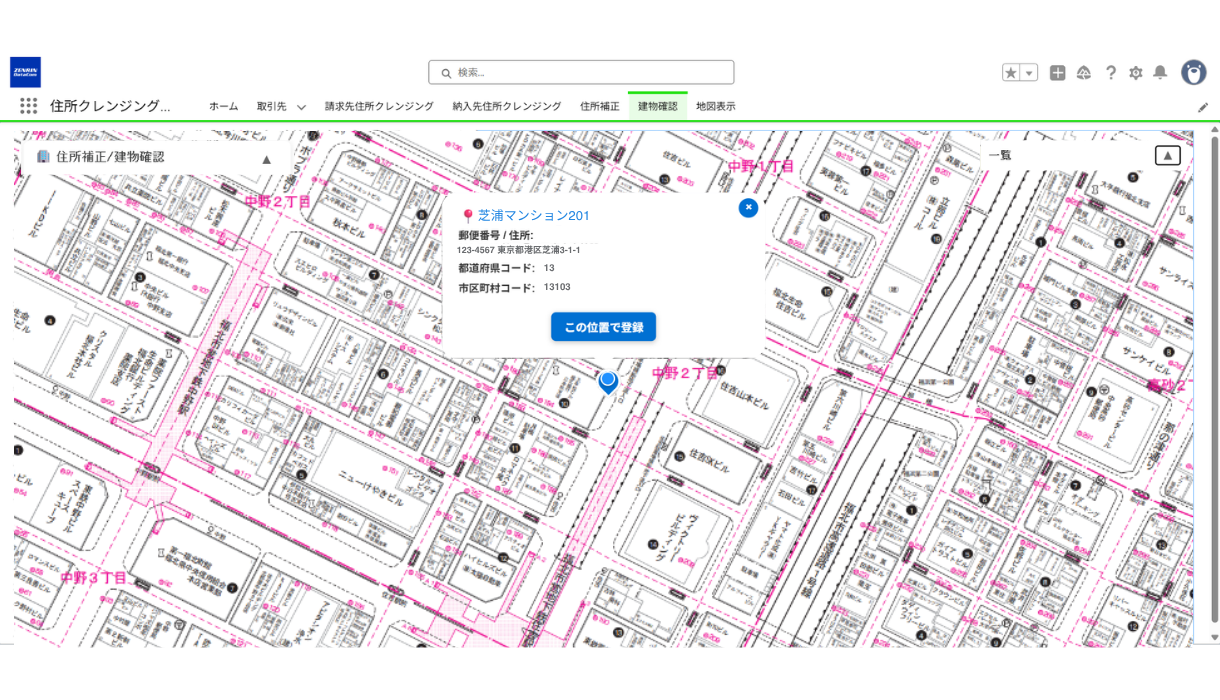Go to the ホーム tab
Screen dimensions: 1220x700
coord(223,106)
